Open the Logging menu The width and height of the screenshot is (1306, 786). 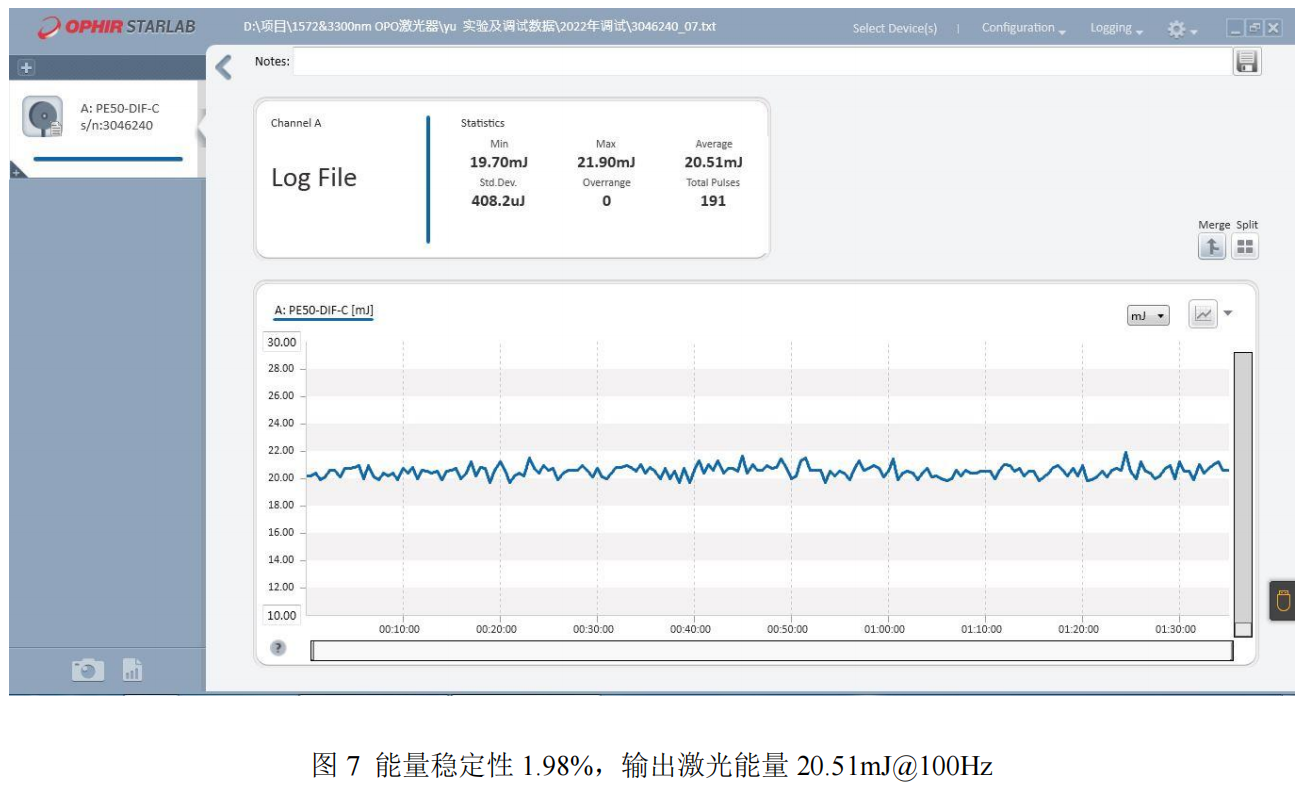[1116, 28]
